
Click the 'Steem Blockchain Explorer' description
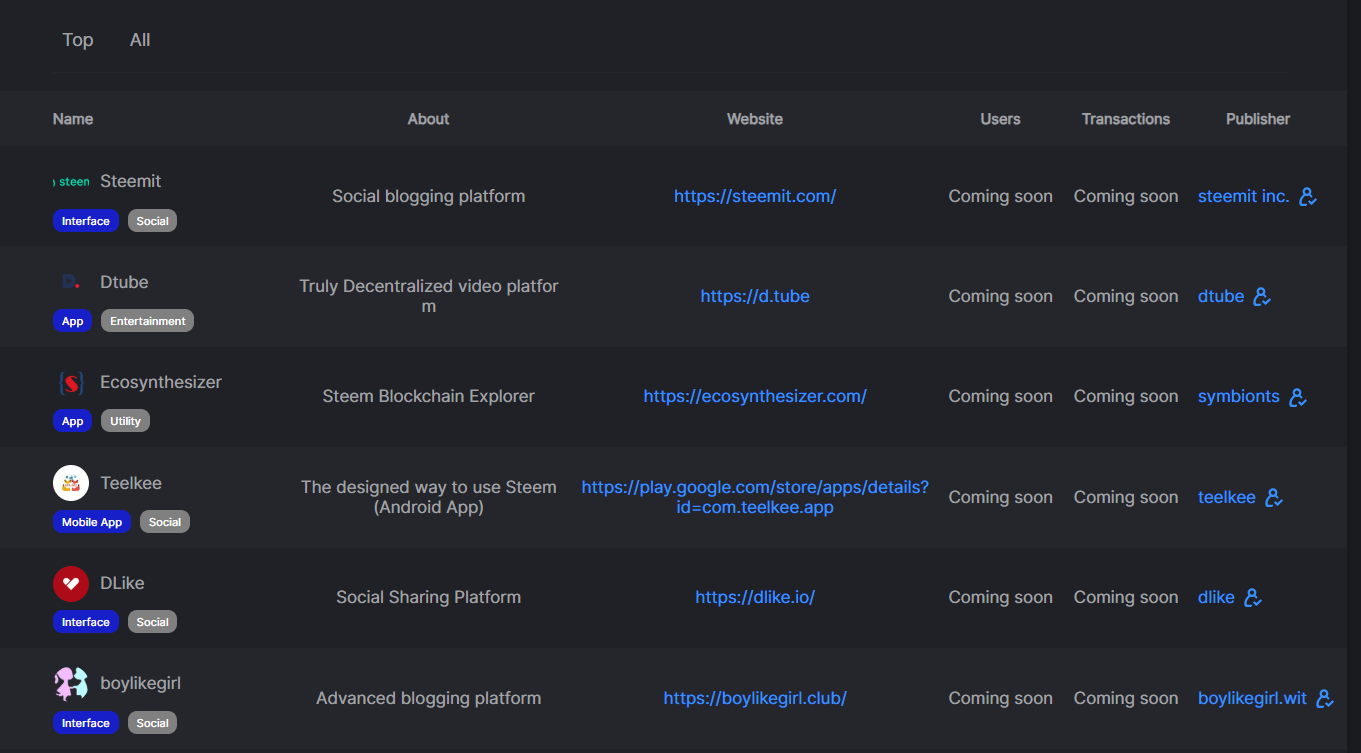[428, 396]
